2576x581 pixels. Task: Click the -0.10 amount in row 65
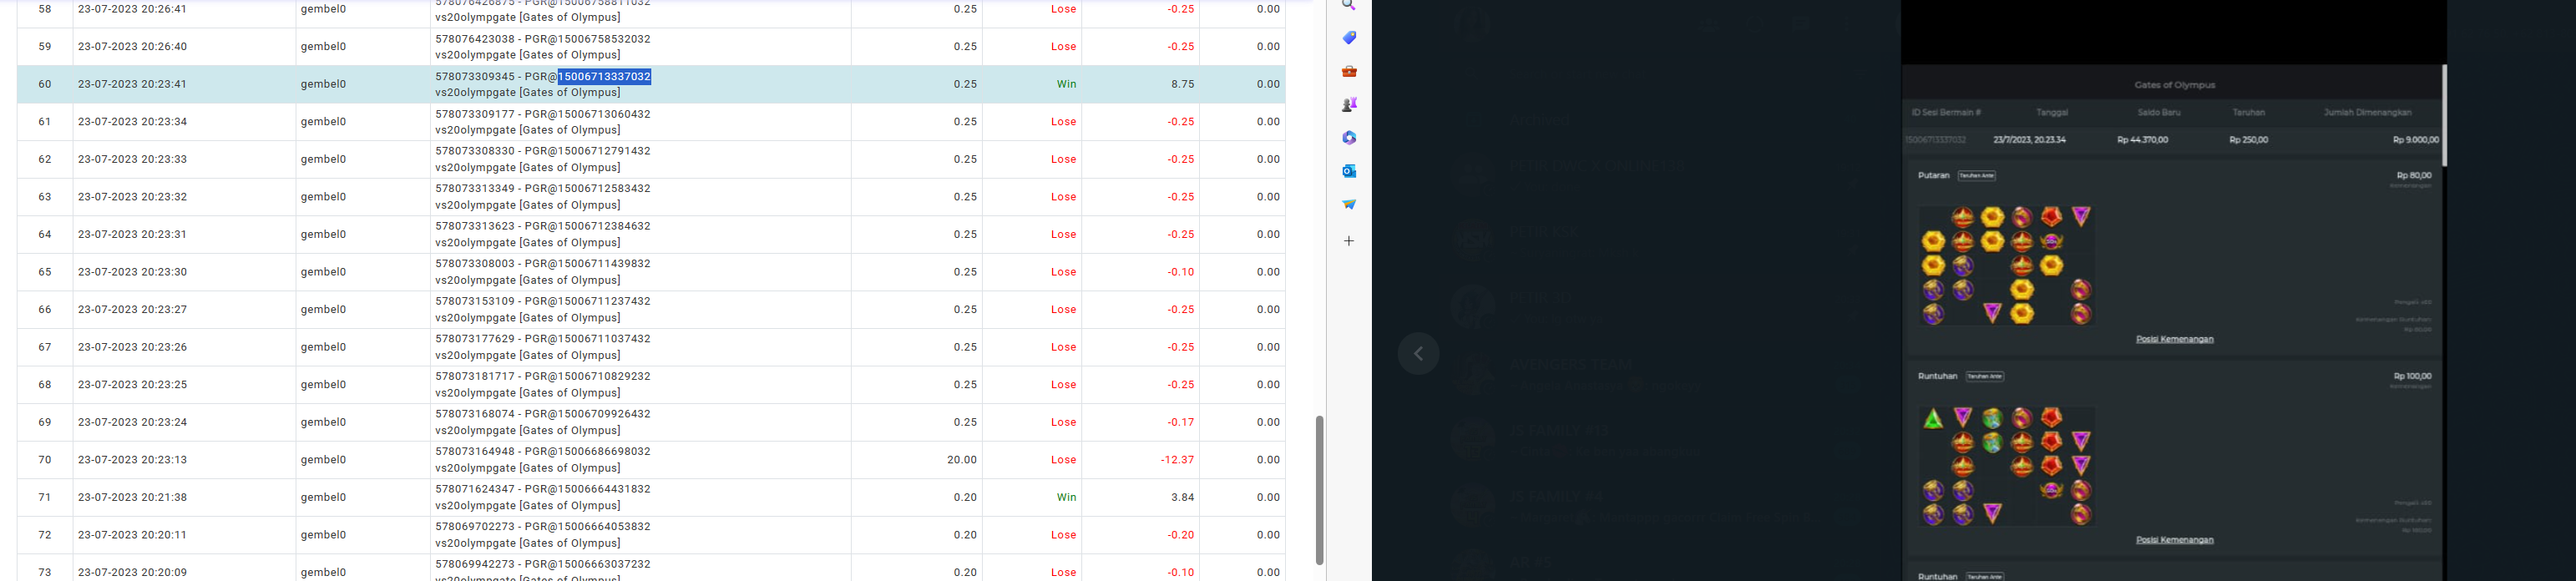[x=1181, y=272]
